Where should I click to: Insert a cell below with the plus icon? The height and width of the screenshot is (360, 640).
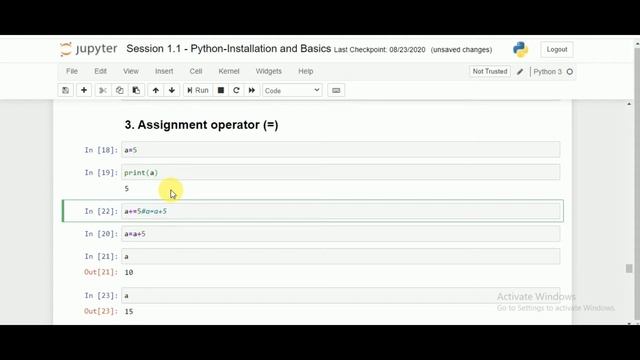pyautogui.click(x=84, y=90)
